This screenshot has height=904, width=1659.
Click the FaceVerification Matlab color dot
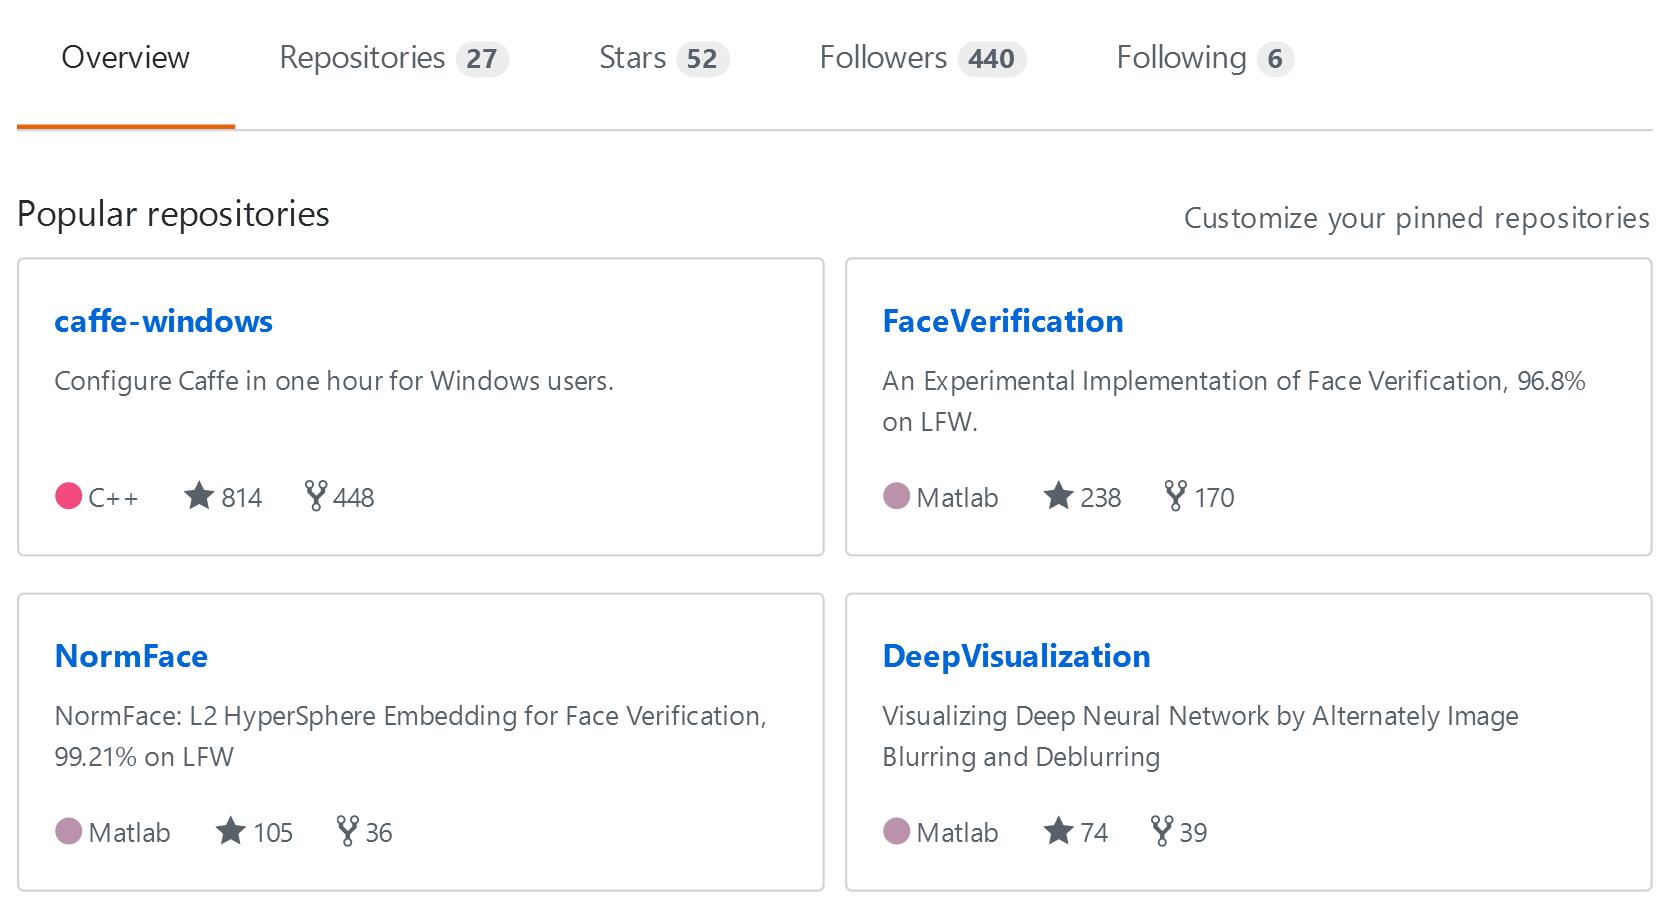point(896,496)
